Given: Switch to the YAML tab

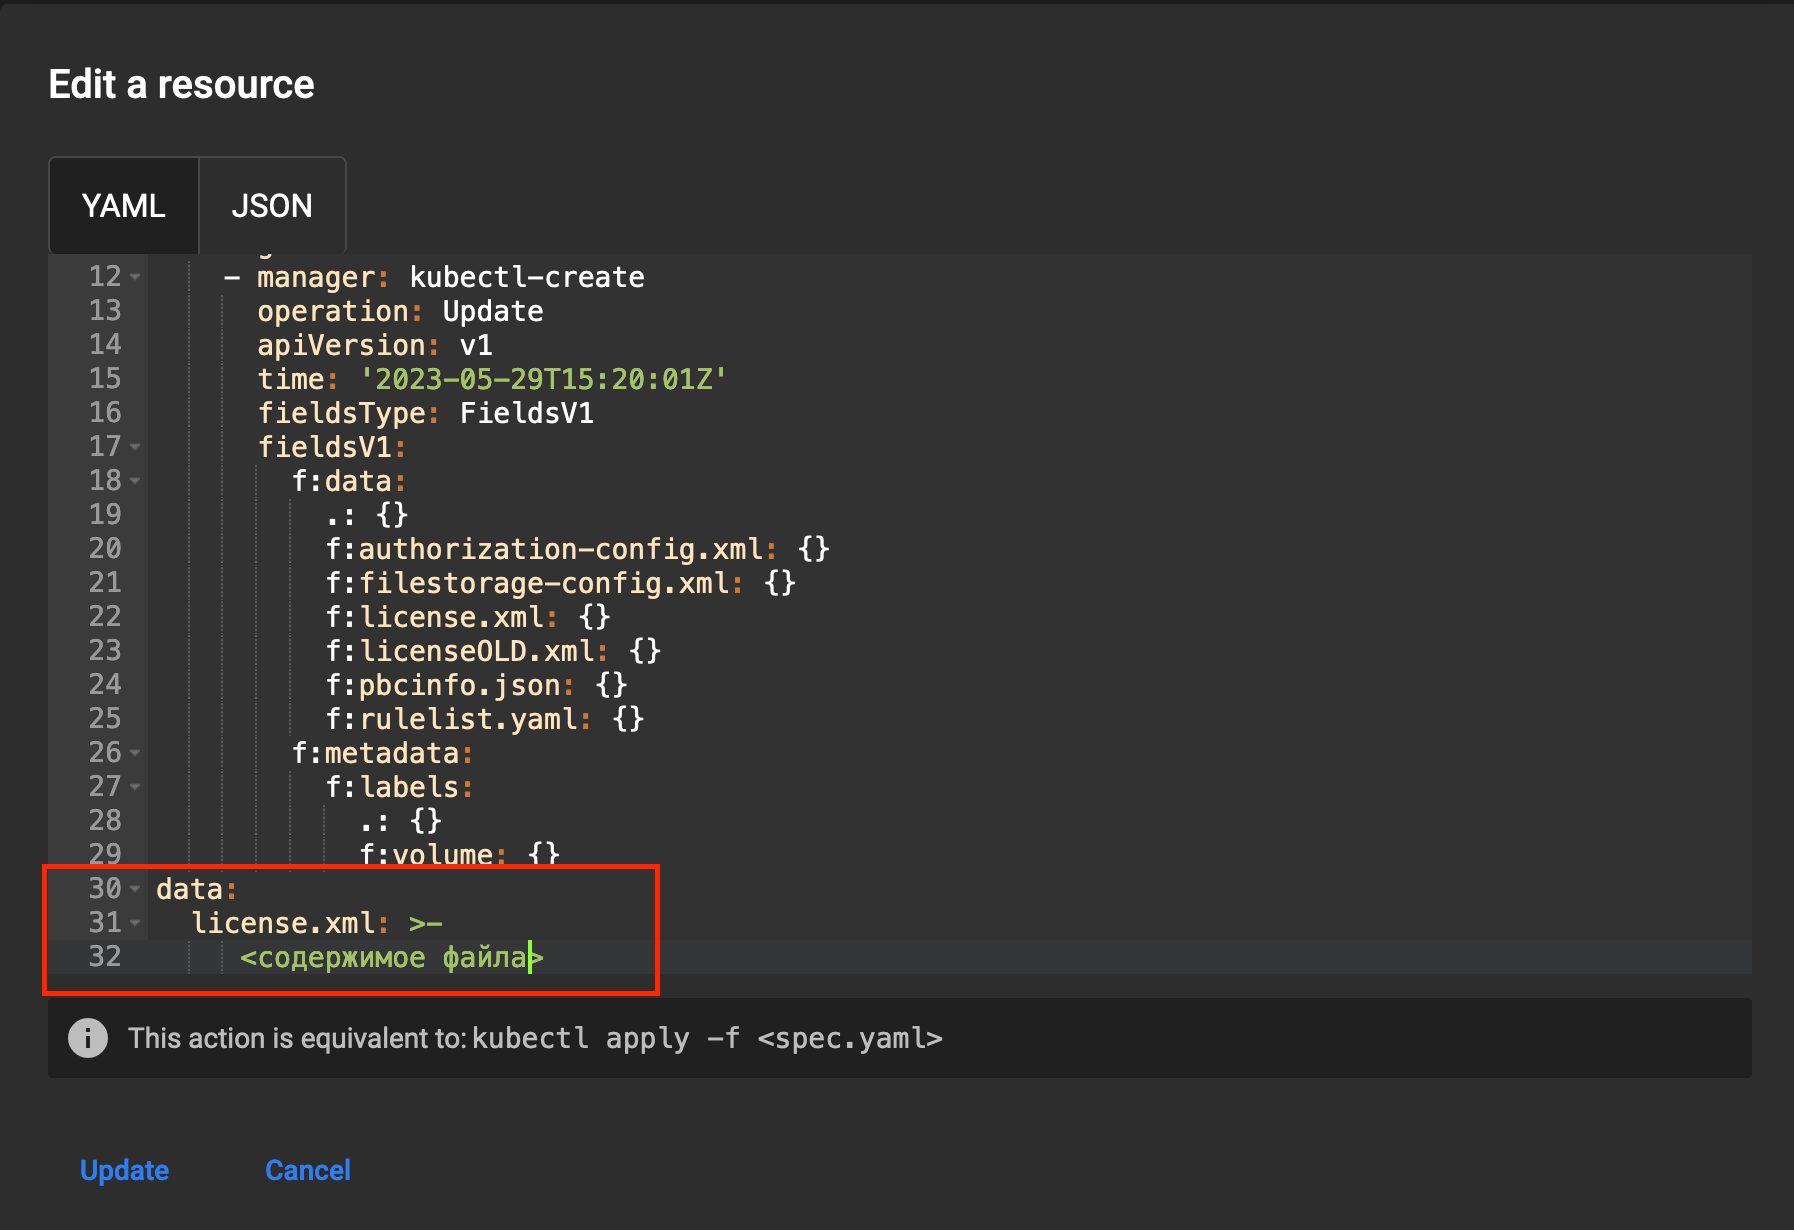Looking at the screenshot, I should click(124, 206).
